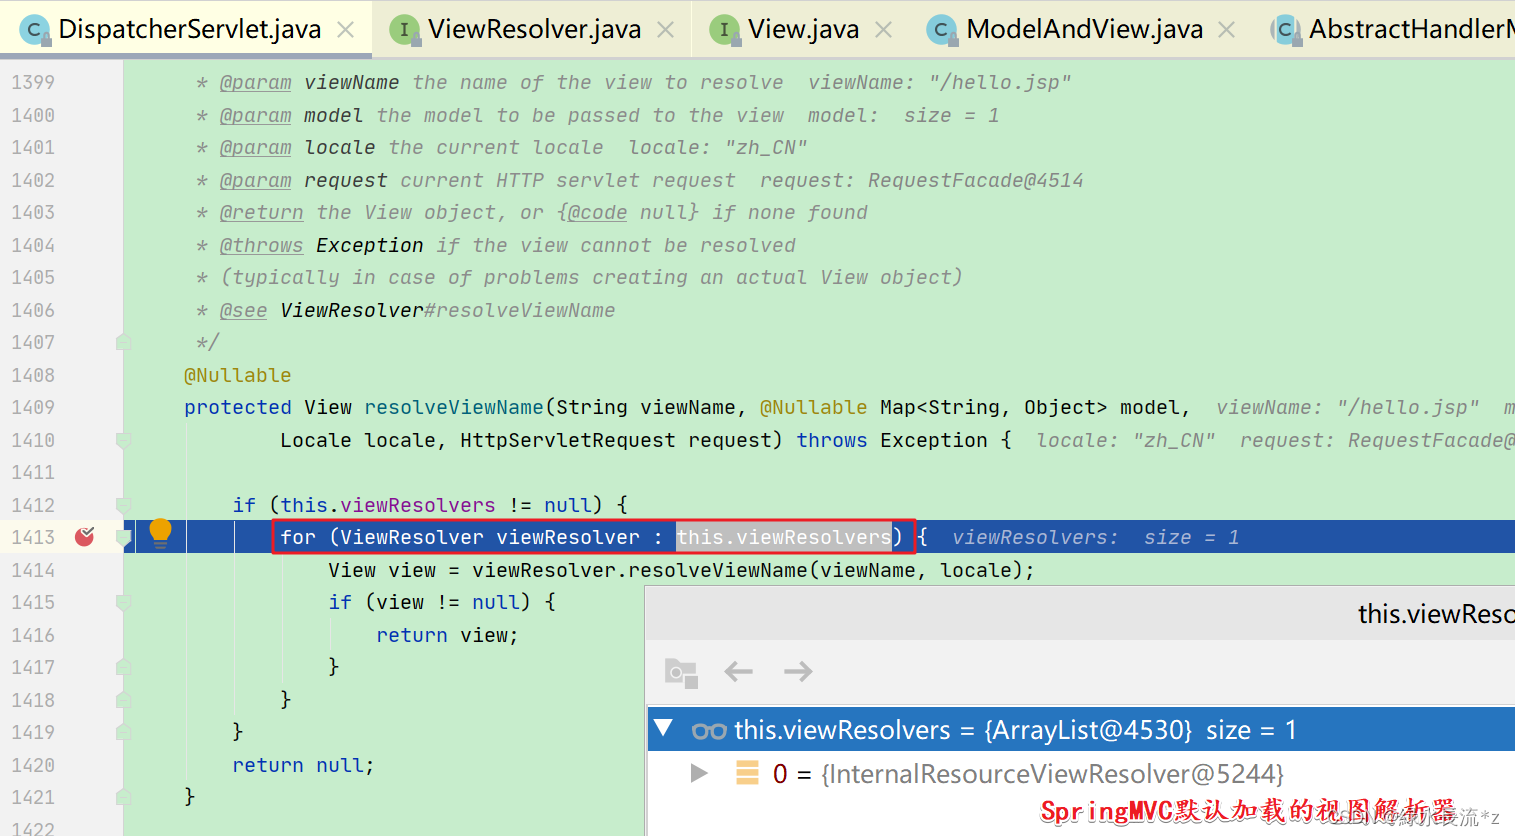The width and height of the screenshot is (1515, 836).
Task: Navigate forward in the evaluation popup
Action: pyautogui.click(x=798, y=671)
